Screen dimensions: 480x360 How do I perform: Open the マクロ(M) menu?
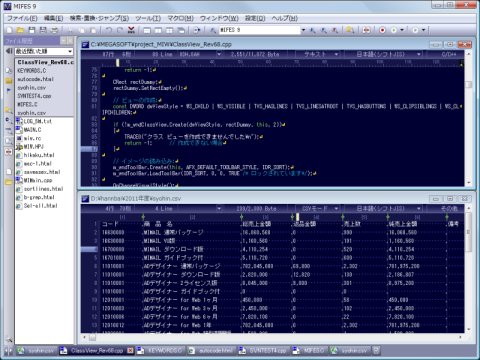click(180, 18)
